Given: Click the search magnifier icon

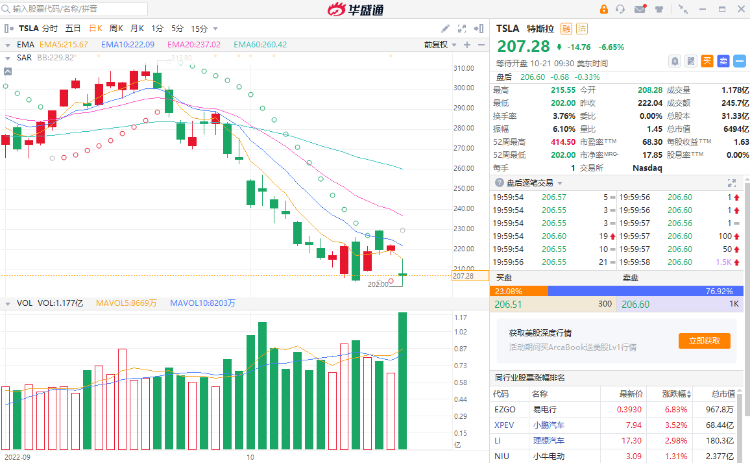Looking at the screenshot, I should (x=6, y=9).
